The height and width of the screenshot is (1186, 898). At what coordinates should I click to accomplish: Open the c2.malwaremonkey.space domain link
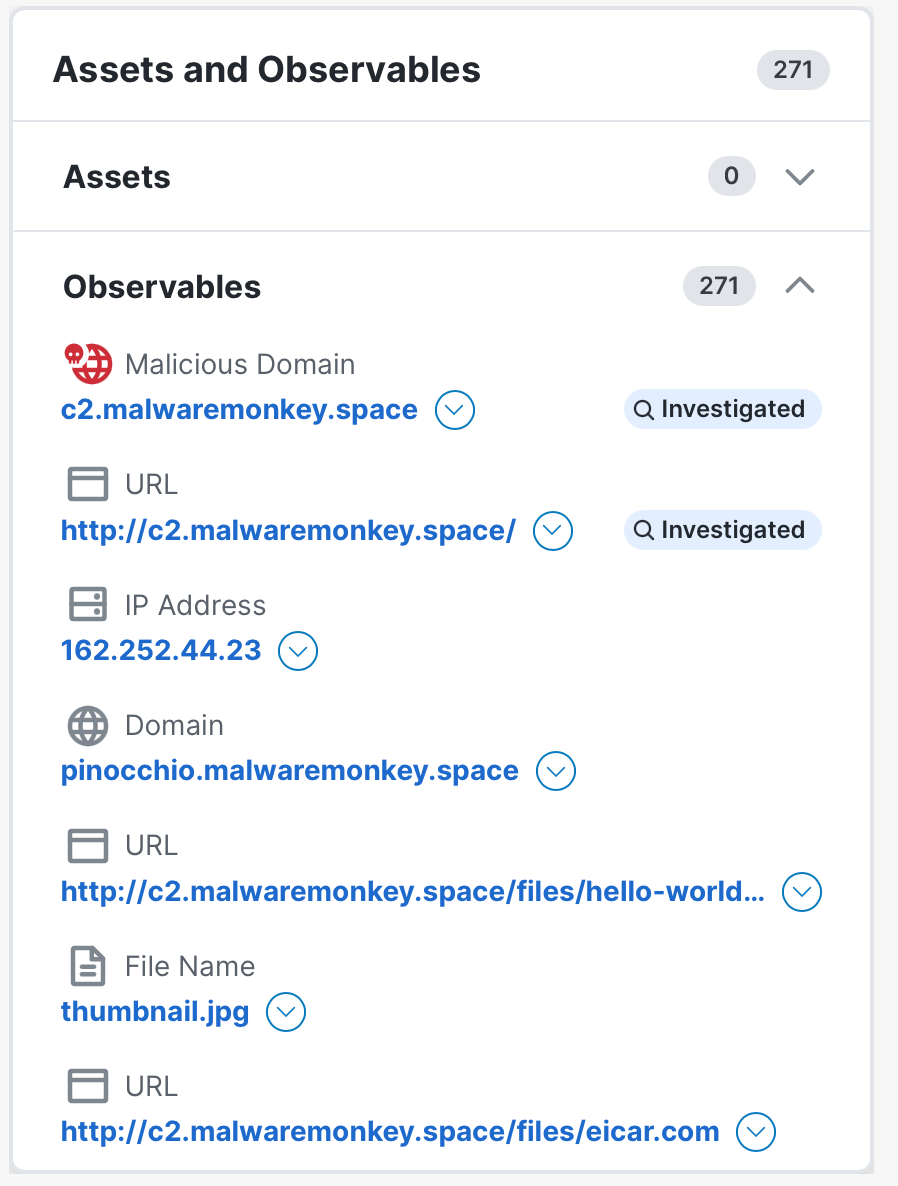coord(239,409)
